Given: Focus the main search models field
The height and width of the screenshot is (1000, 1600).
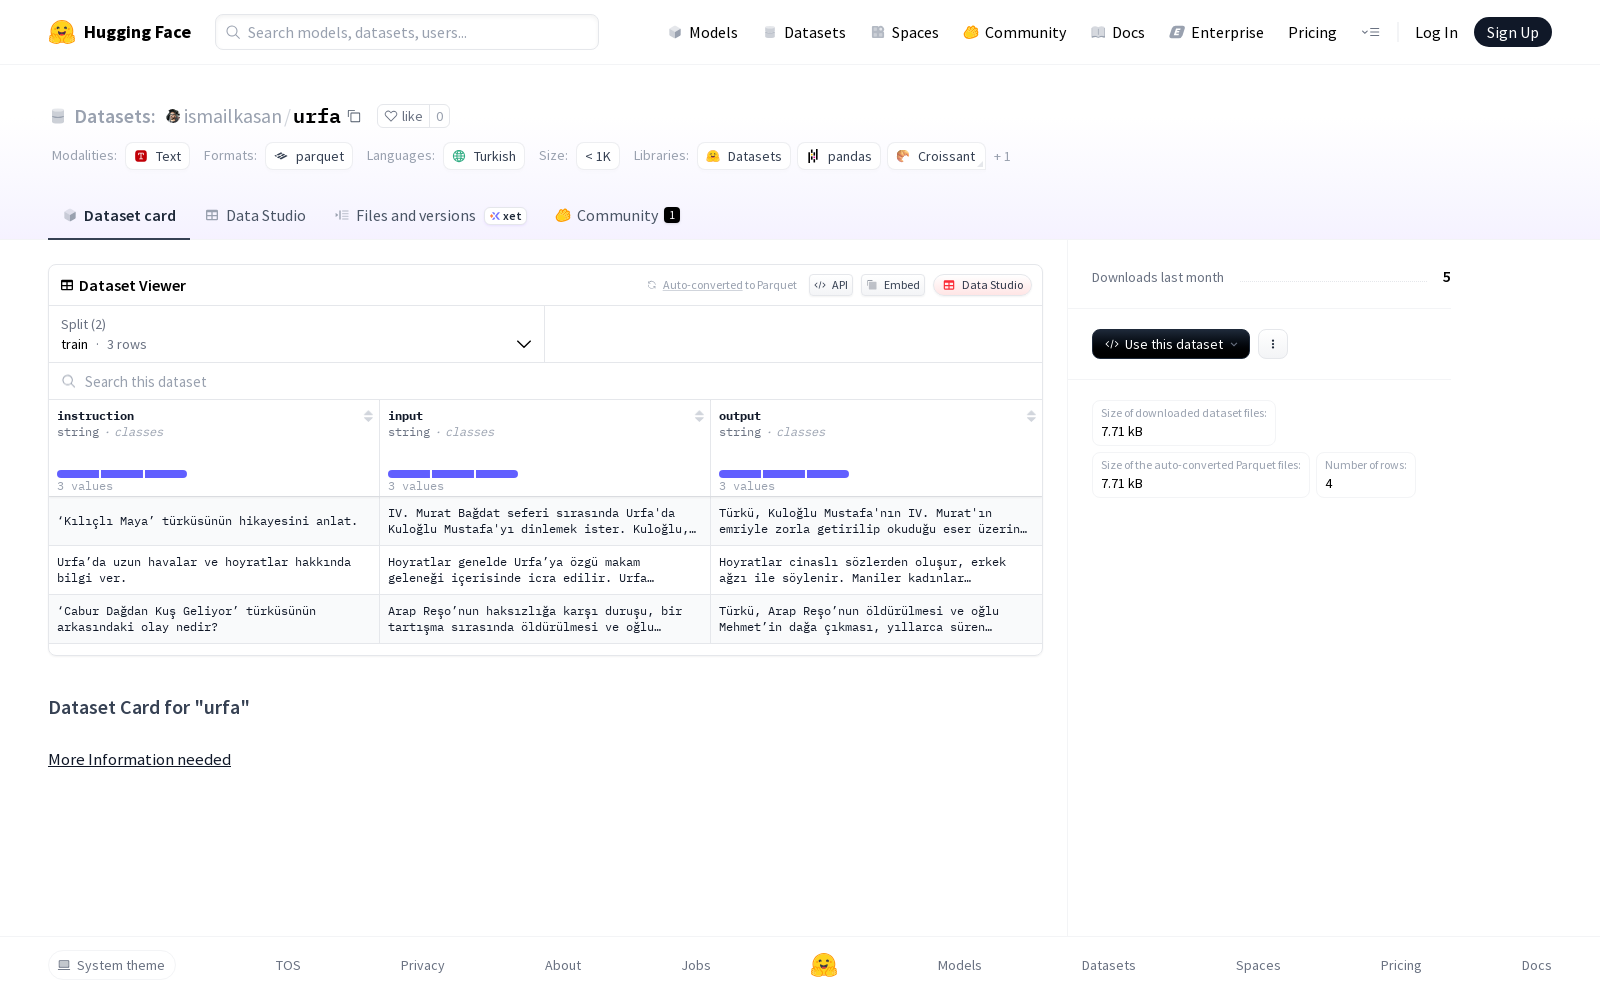Looking at the screenshot, I should point(407,32).
